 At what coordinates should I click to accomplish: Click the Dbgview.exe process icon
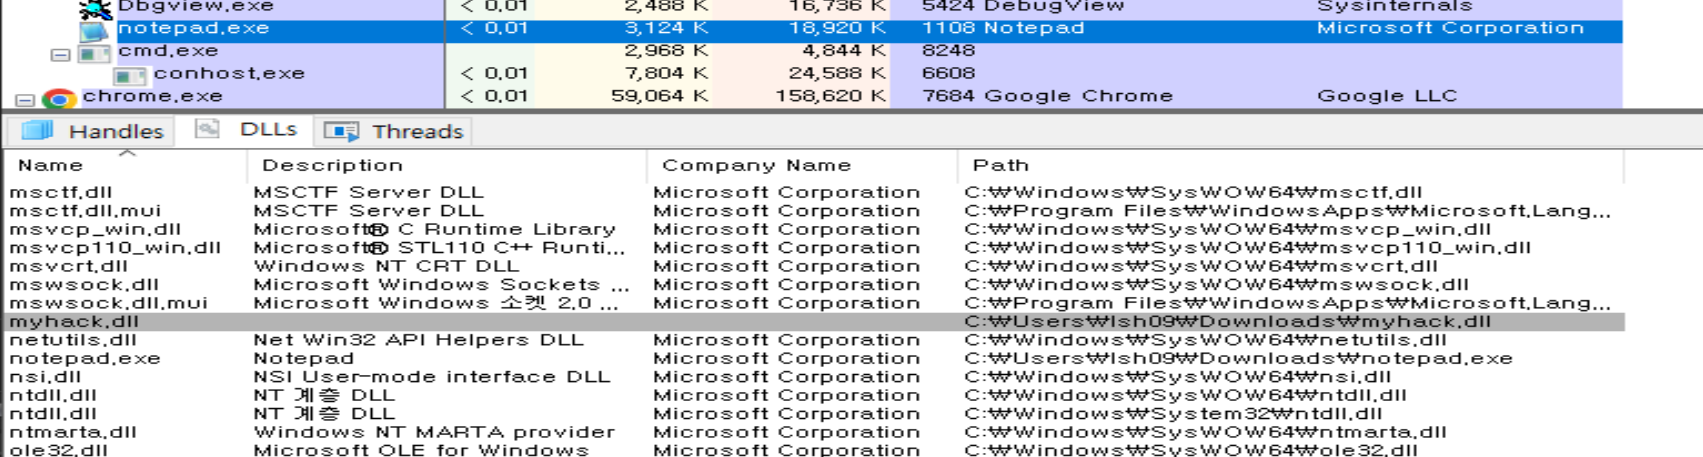pos(95,8)
